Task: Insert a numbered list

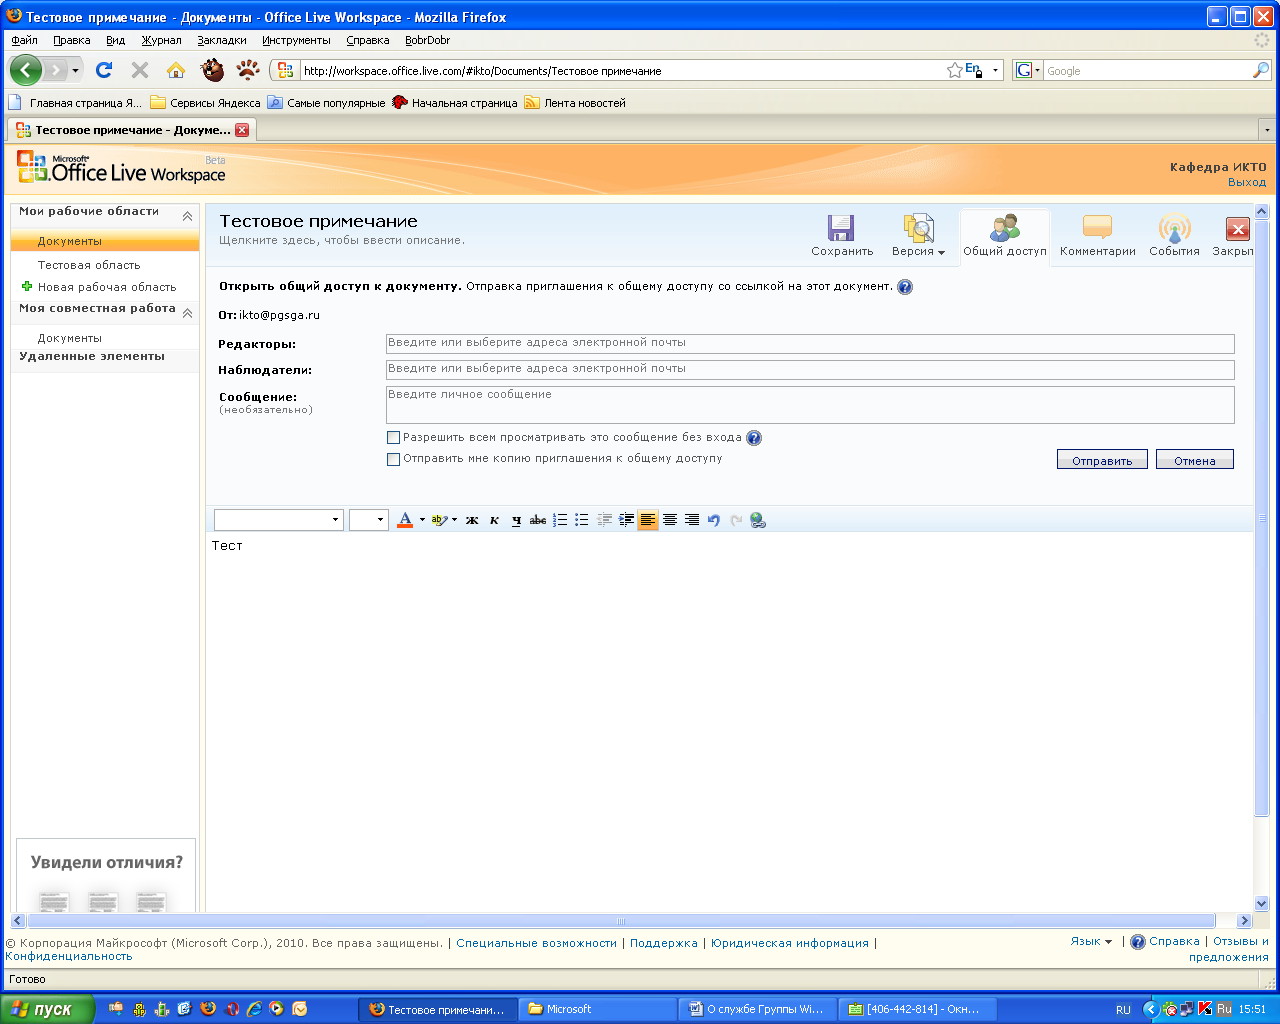Action: click(x=560, y=520)
